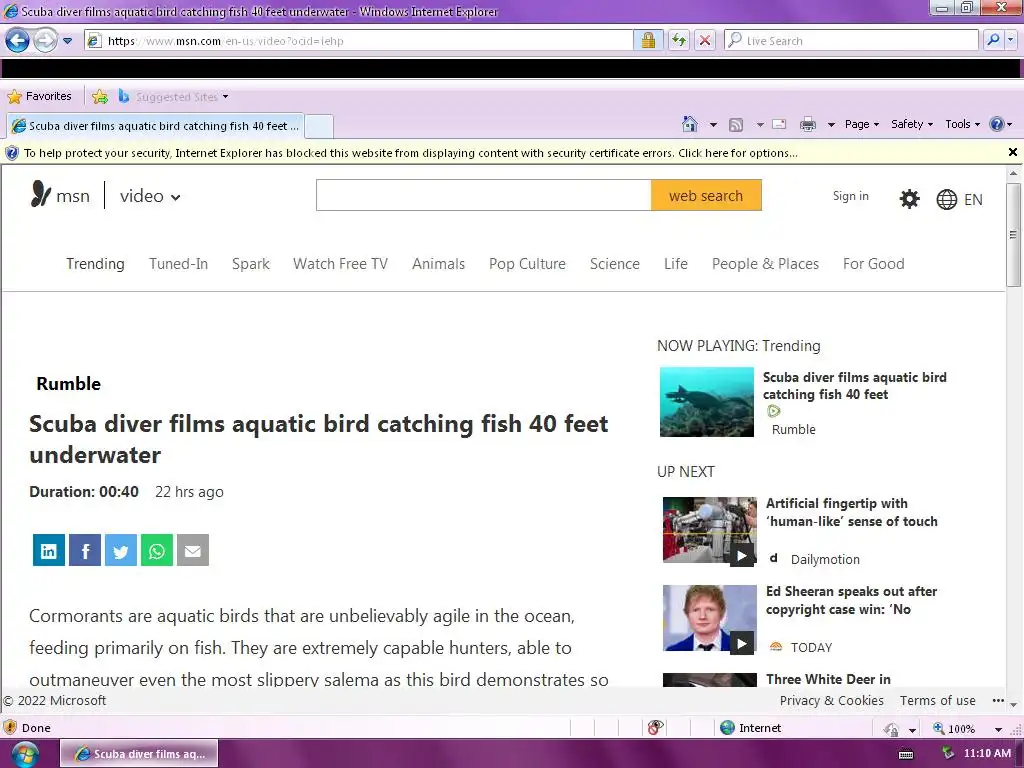Share the video by email icon
The height and width of the screenshot is (768, 1024).
[193, 551]
